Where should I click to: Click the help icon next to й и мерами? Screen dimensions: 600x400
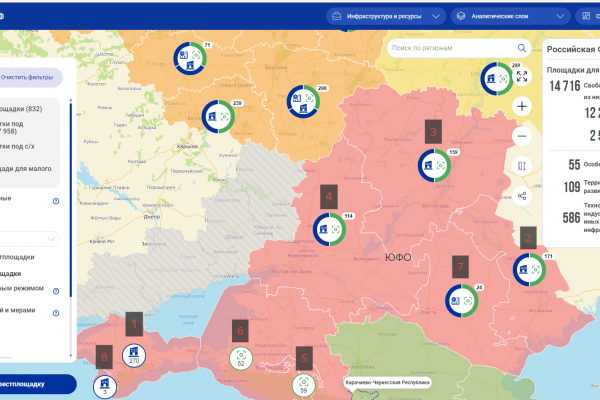point(56,313)
